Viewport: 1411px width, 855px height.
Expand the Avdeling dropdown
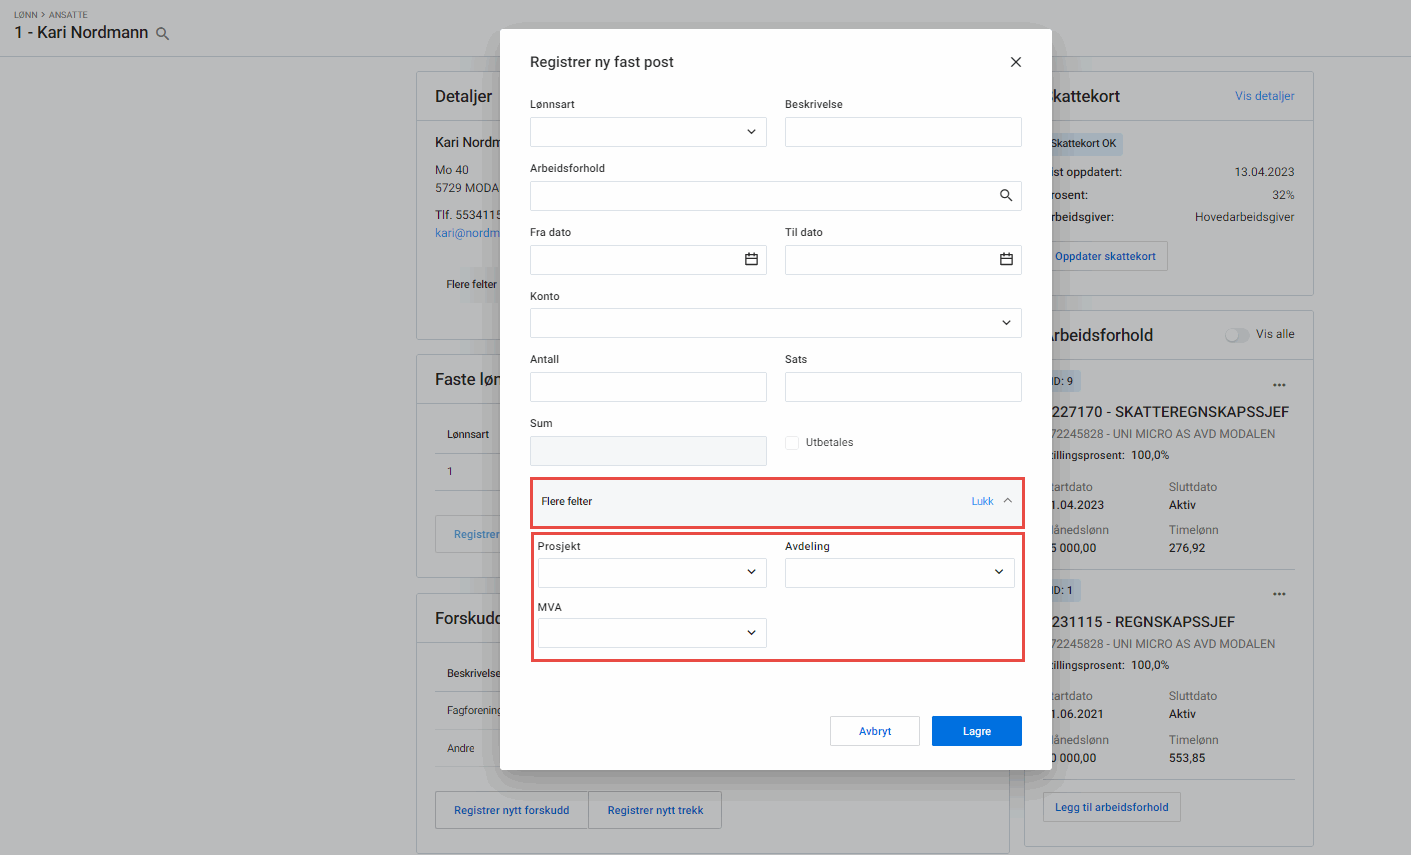click(x=998, y=573)
